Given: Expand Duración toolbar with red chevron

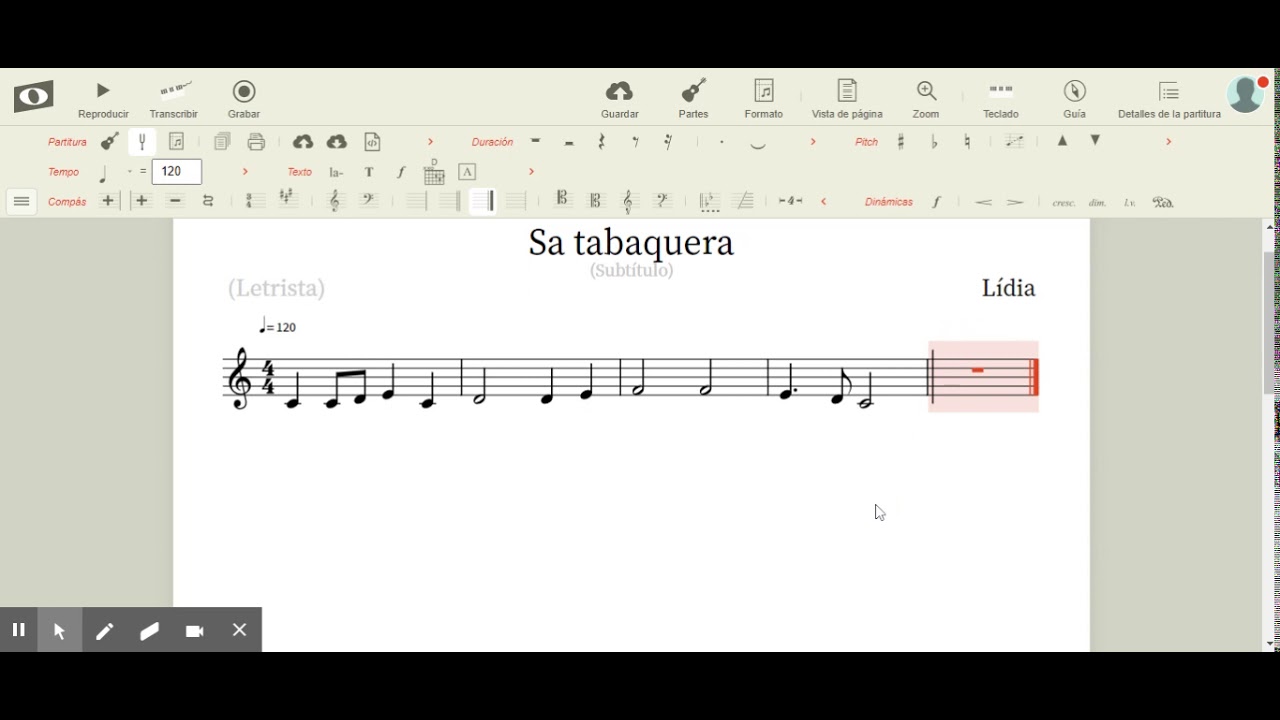Looking at the screenshot, I should (x=813, y=142).
